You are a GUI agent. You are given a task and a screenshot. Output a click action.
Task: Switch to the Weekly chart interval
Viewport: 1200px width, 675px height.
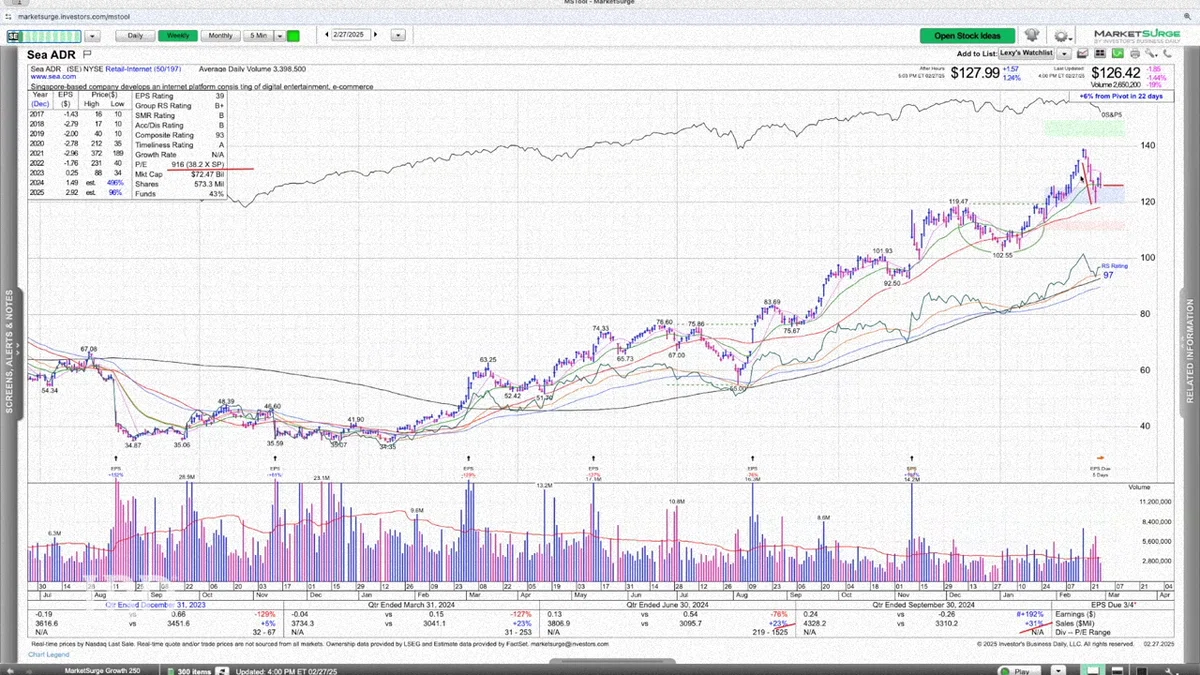(x=177, y=35)
